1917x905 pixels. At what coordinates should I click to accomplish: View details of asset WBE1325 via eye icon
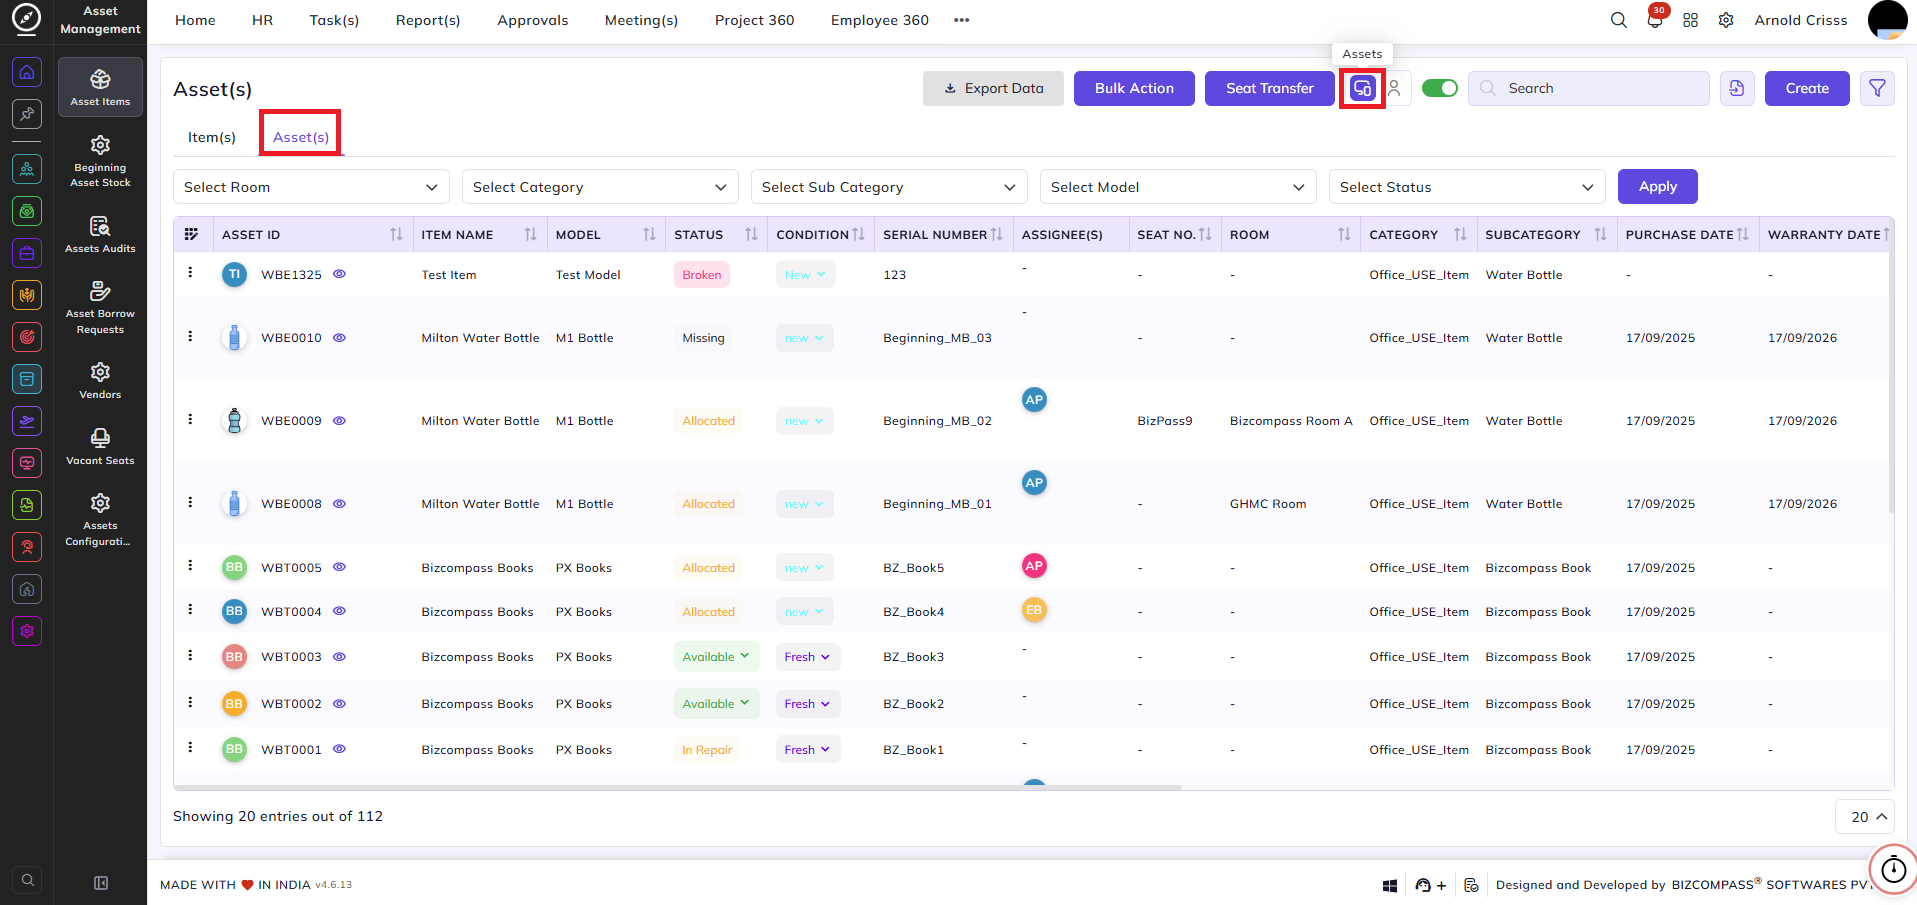[x=339, y=274]
